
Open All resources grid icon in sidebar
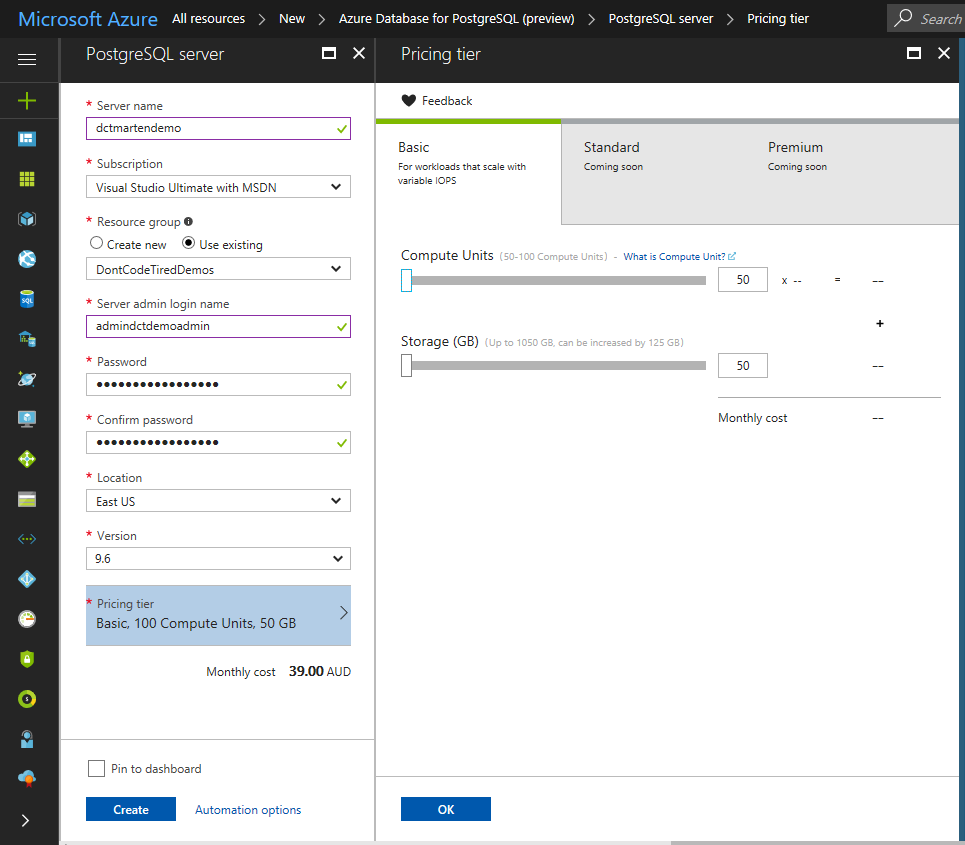28,178
